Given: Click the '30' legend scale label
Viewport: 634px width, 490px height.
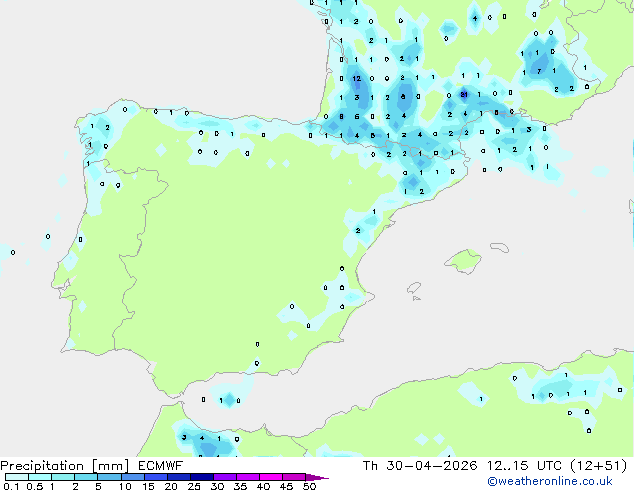Looking at the screenshot, I should tap(217, 486).
